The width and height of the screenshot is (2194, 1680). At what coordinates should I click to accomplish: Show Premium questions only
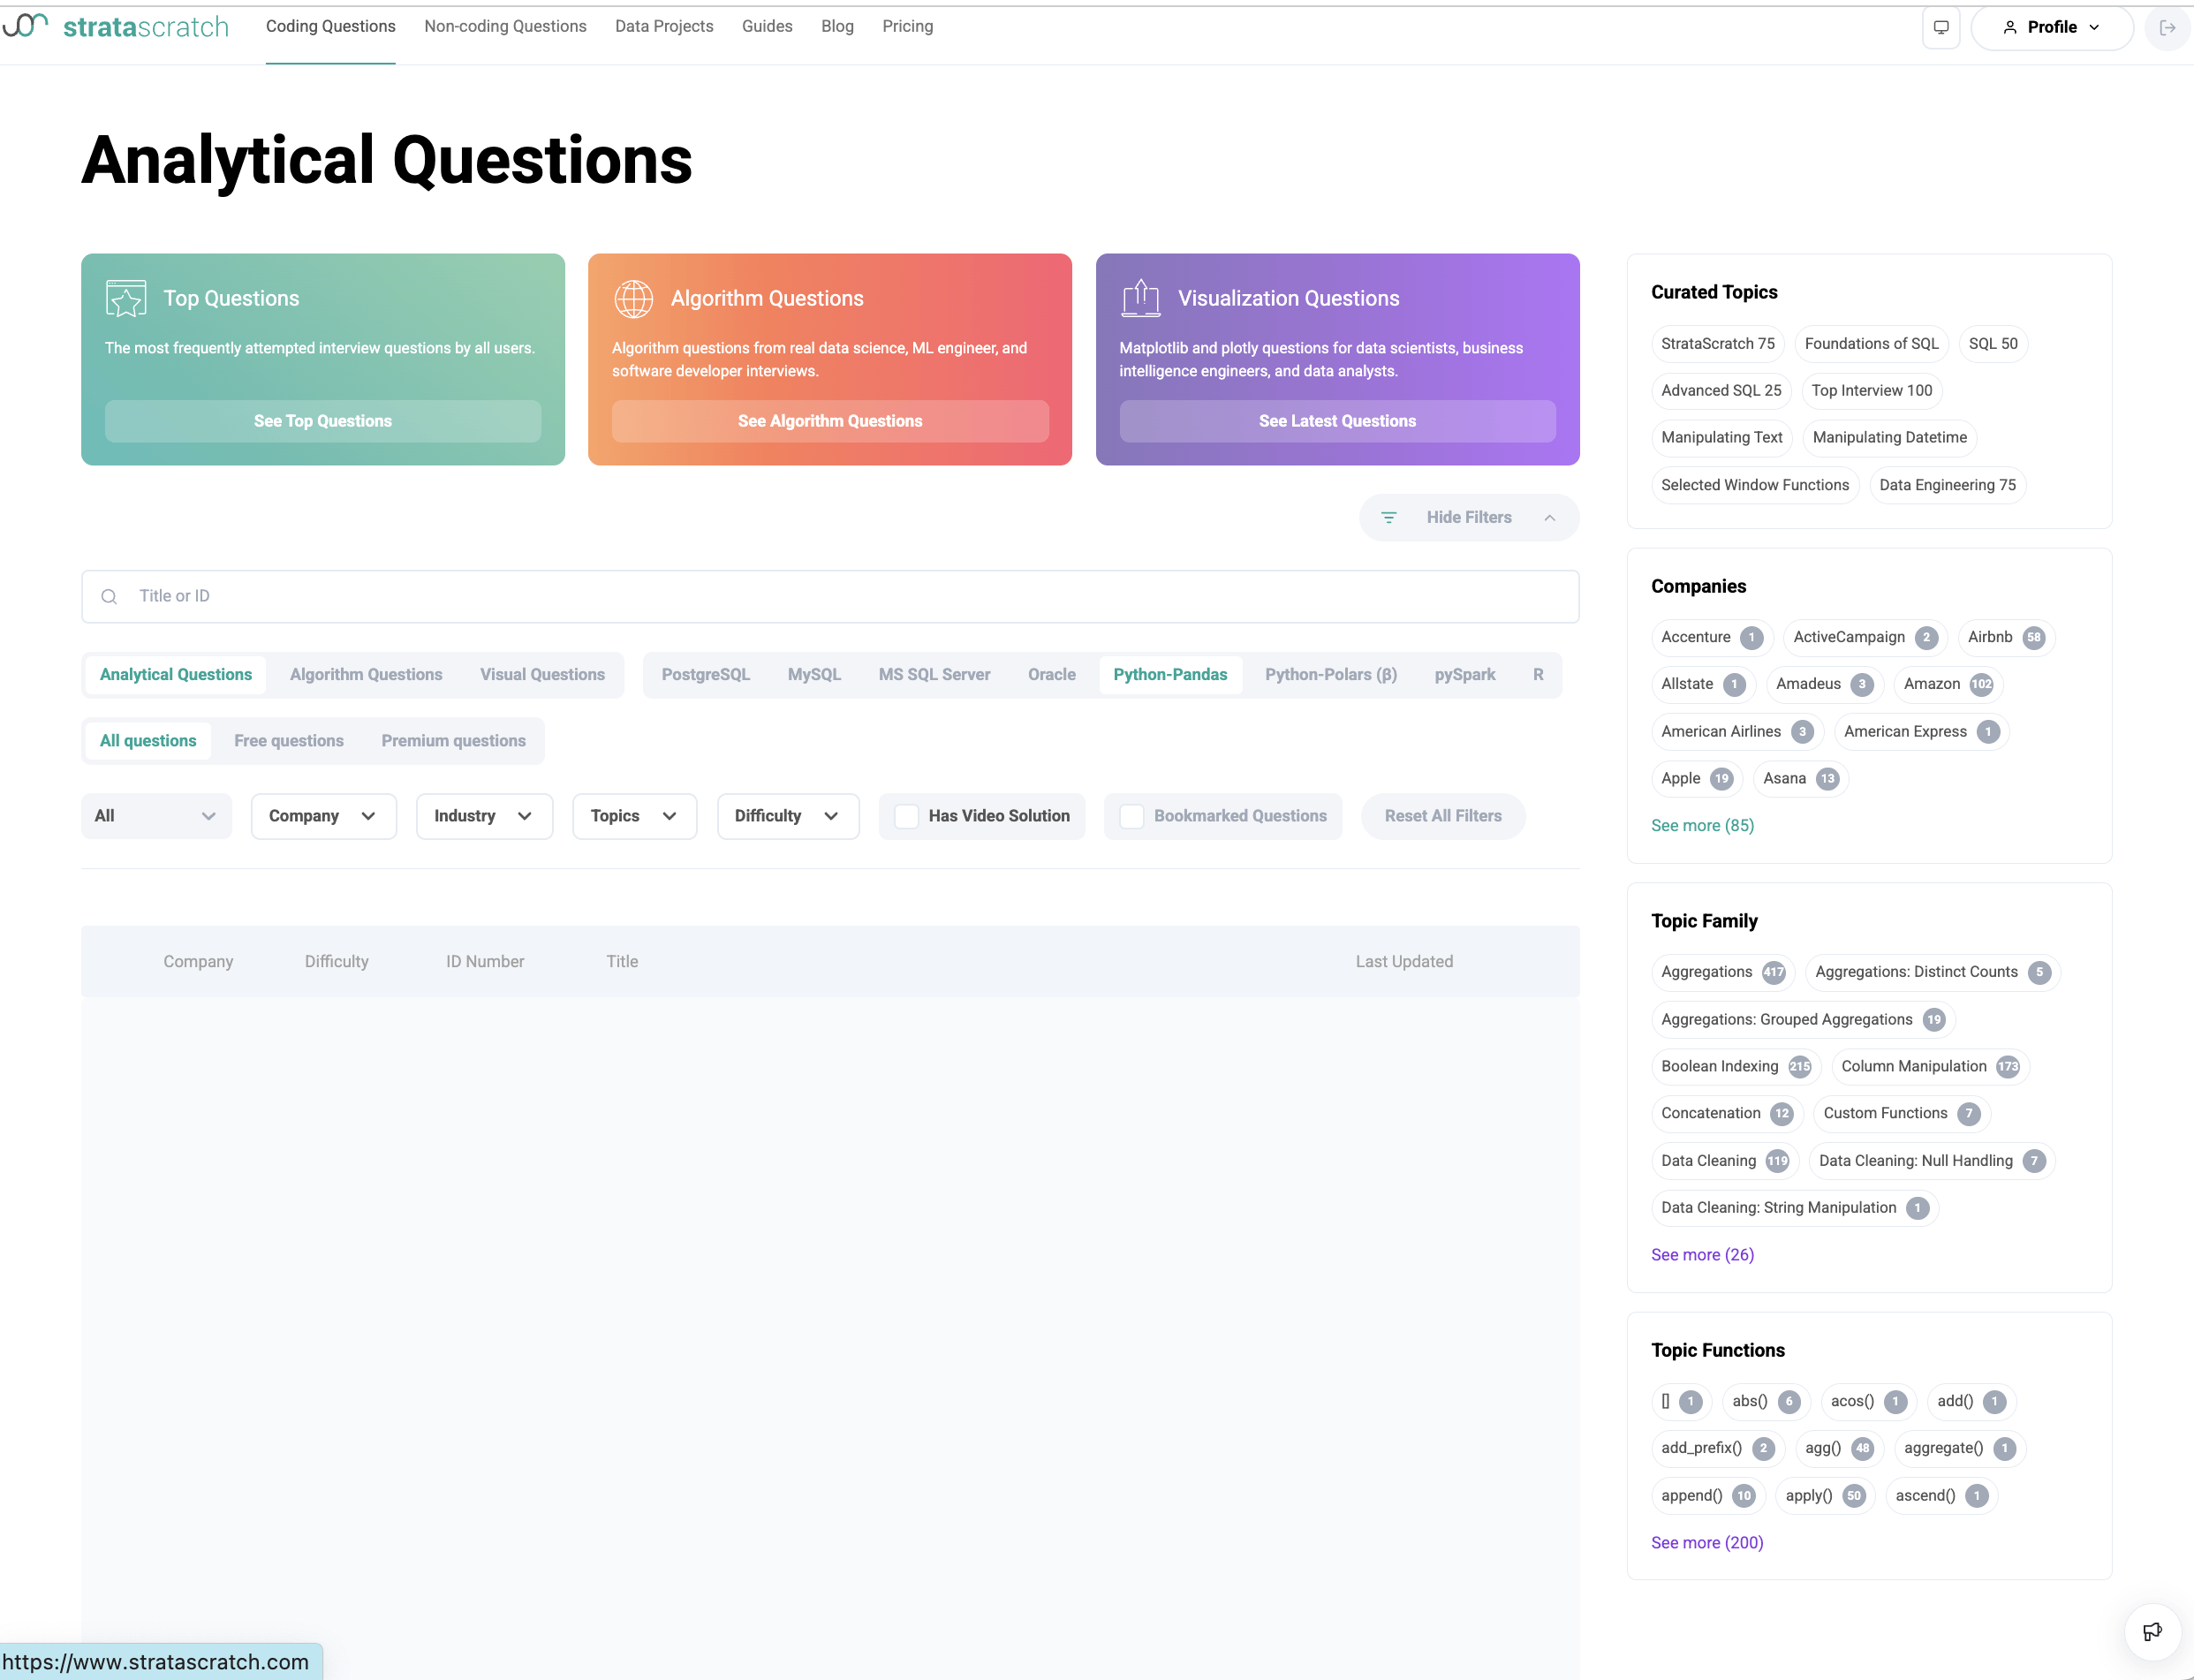click(x=453, y=741)
